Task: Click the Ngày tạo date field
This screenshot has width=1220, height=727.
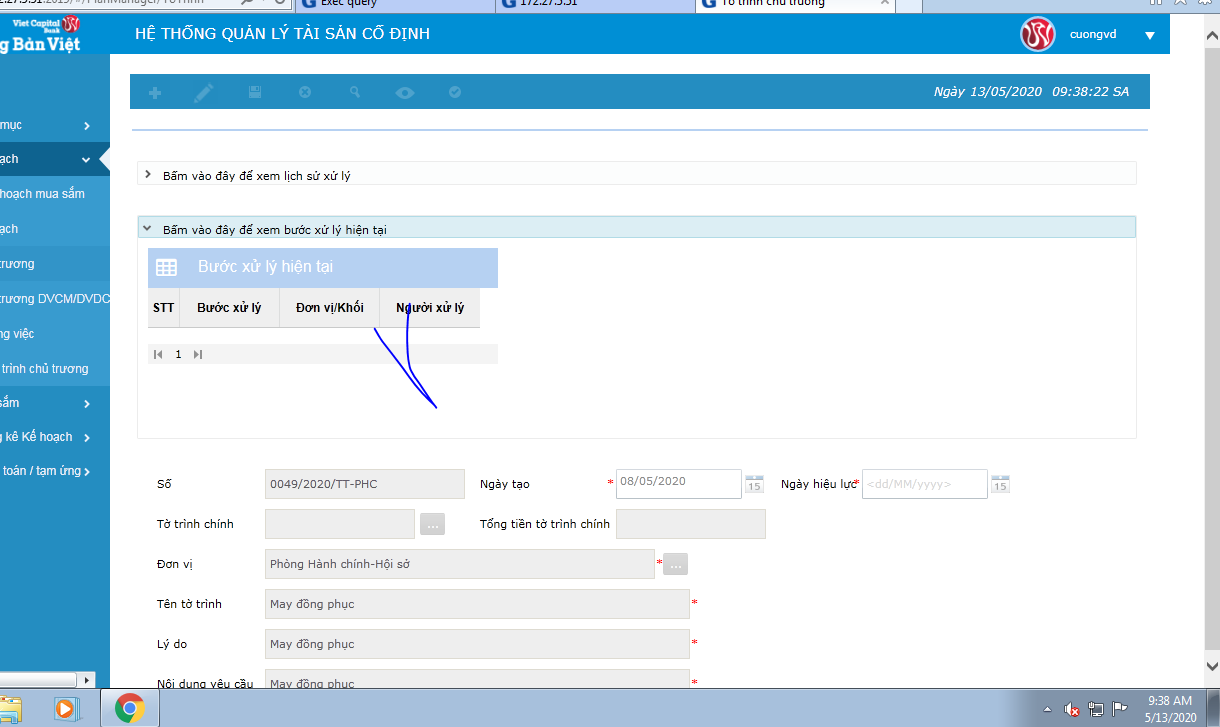Action: (x=678, y=484)
